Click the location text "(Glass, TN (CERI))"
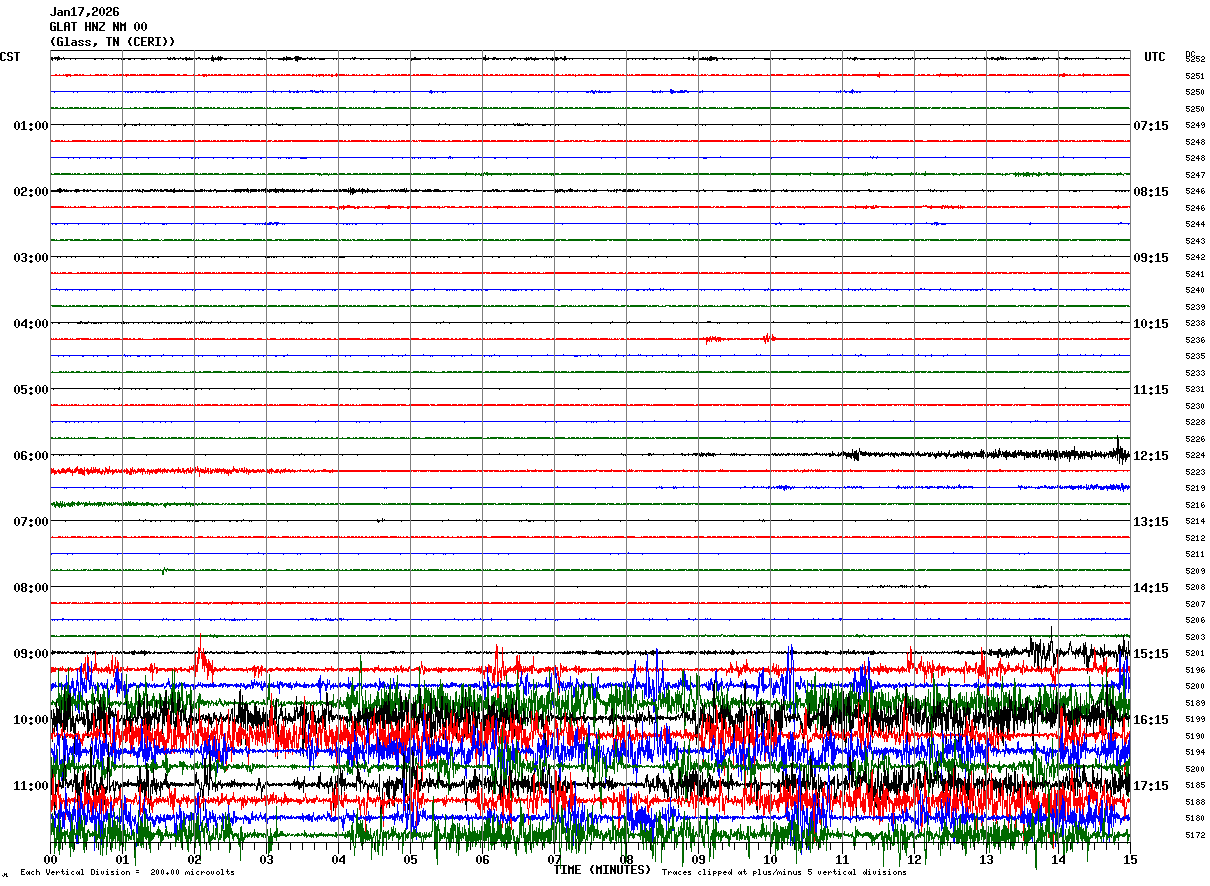1210x886 pixels. 112,42
